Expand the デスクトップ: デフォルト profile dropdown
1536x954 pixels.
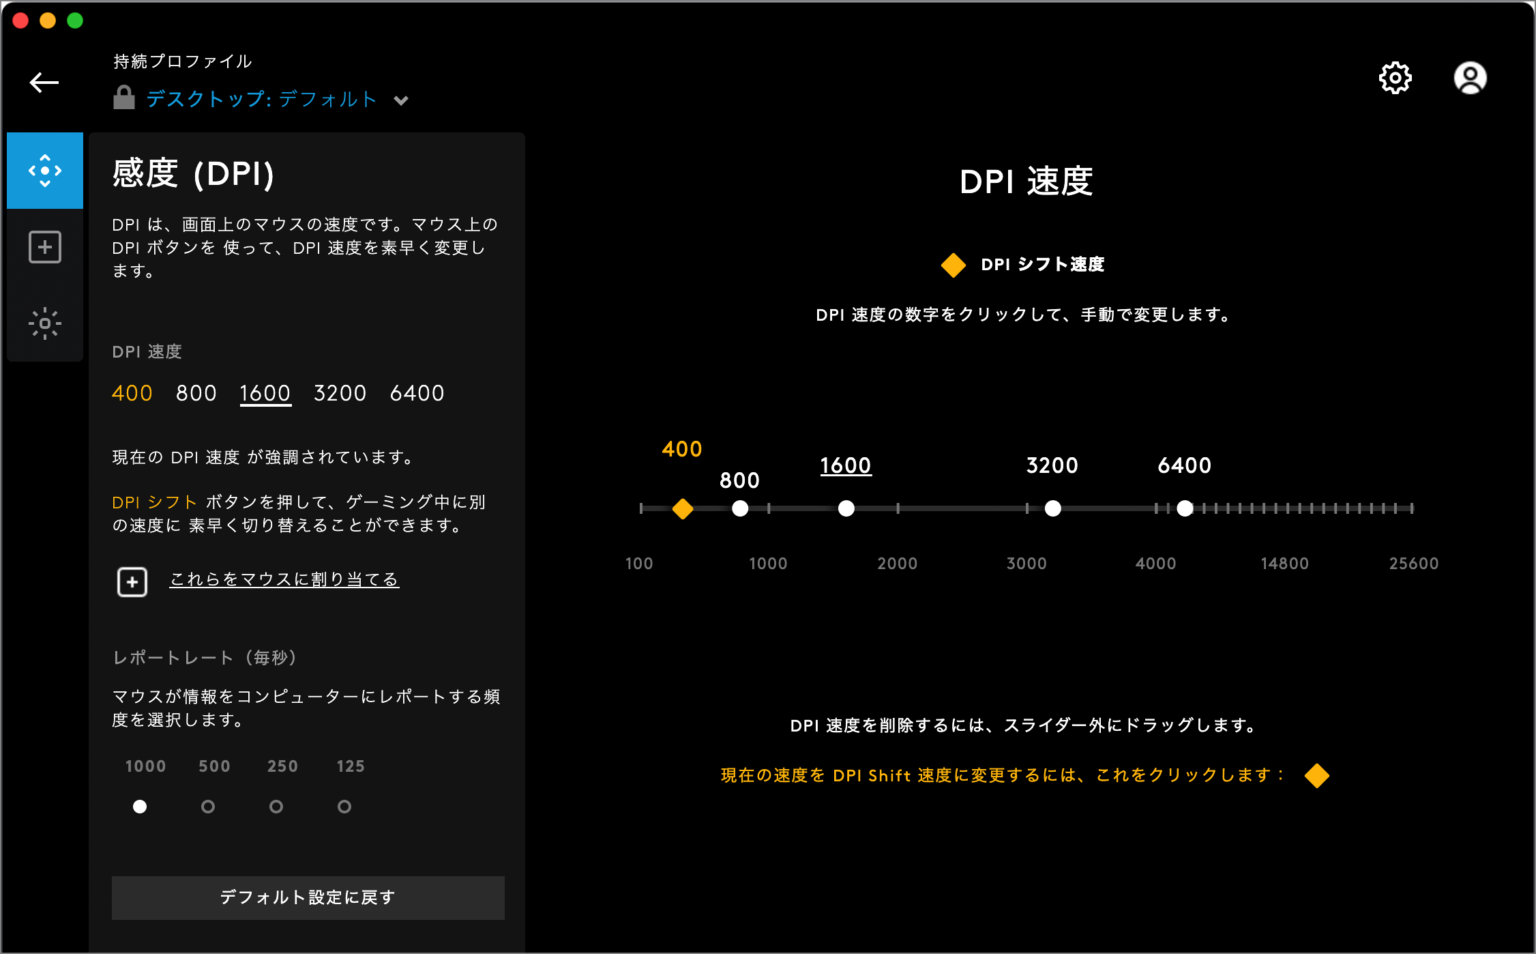(x=401, y=100)
